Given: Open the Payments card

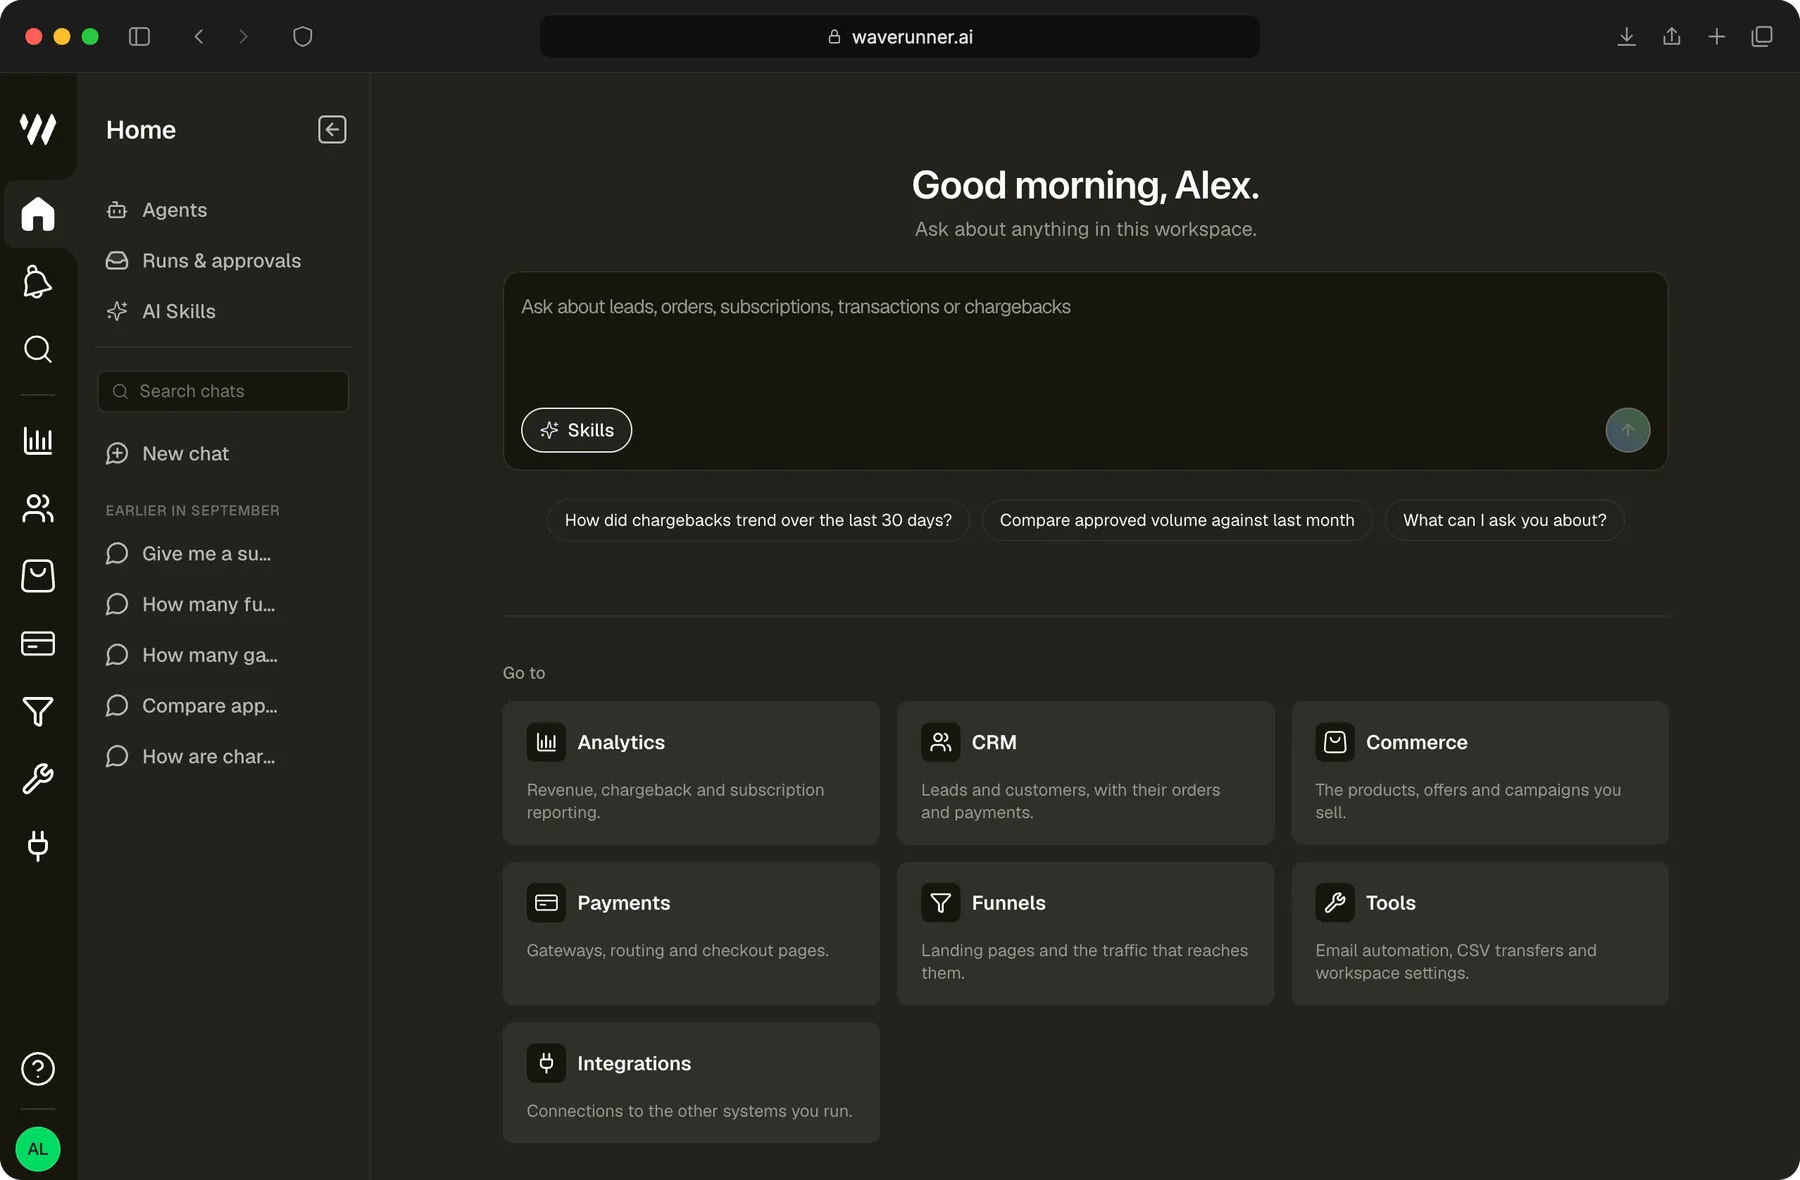Looking at the screenshot, I should 691,934.
